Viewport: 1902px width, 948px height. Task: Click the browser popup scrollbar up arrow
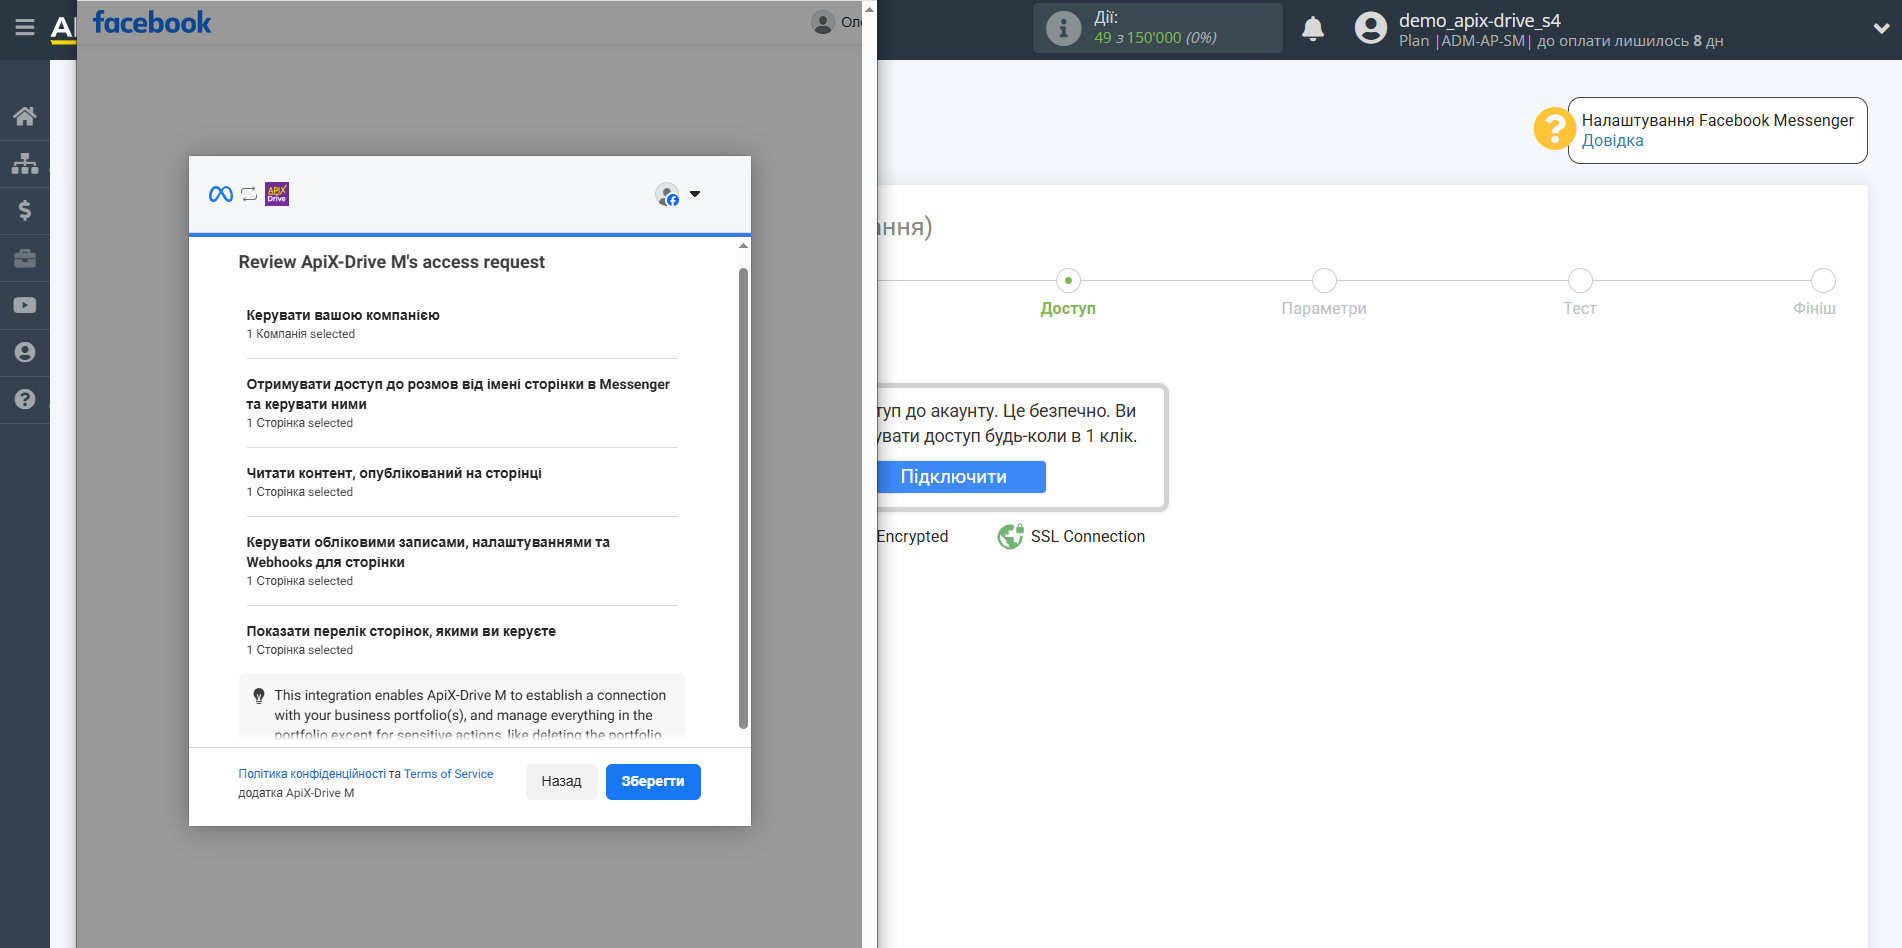point(869,9)
